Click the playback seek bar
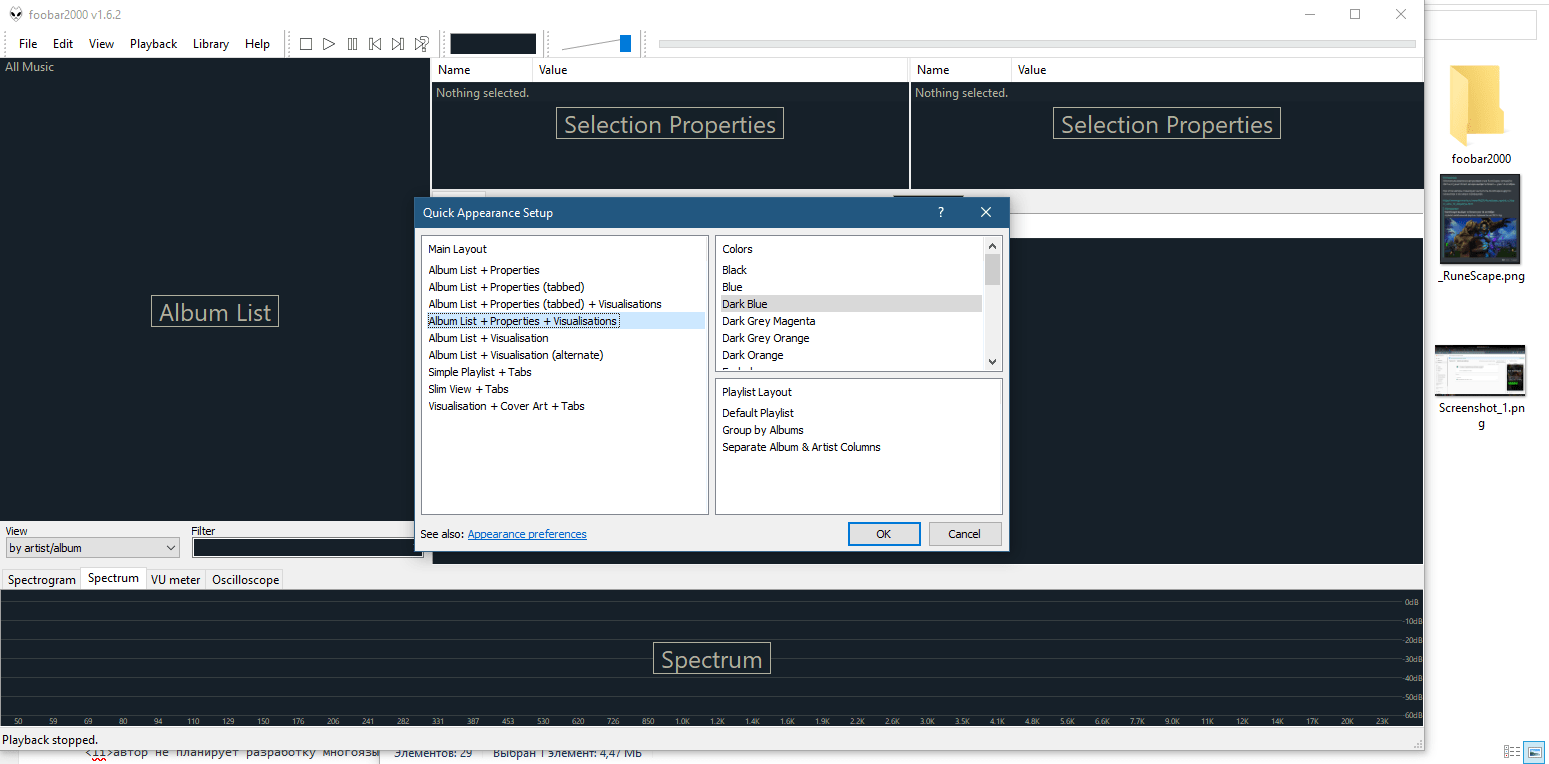This screenshot has width=1549, height=764. [x=1037, y=44]
